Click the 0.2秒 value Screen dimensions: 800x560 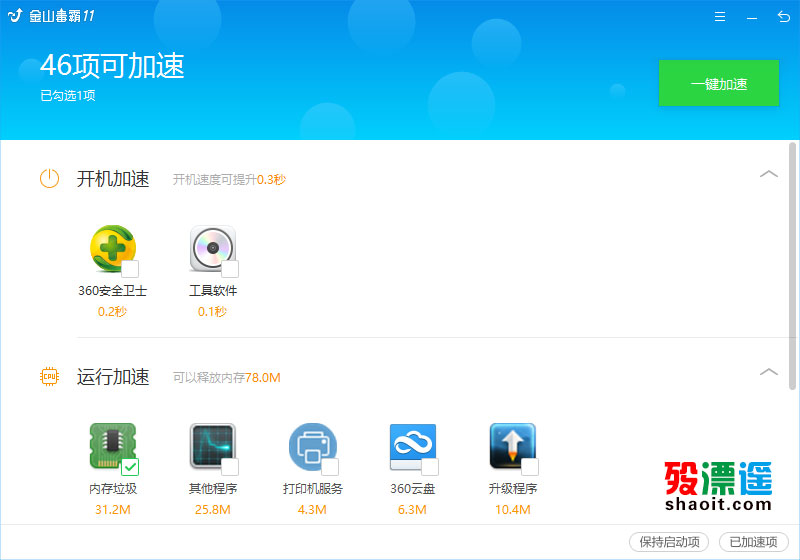tap(112, 312)
